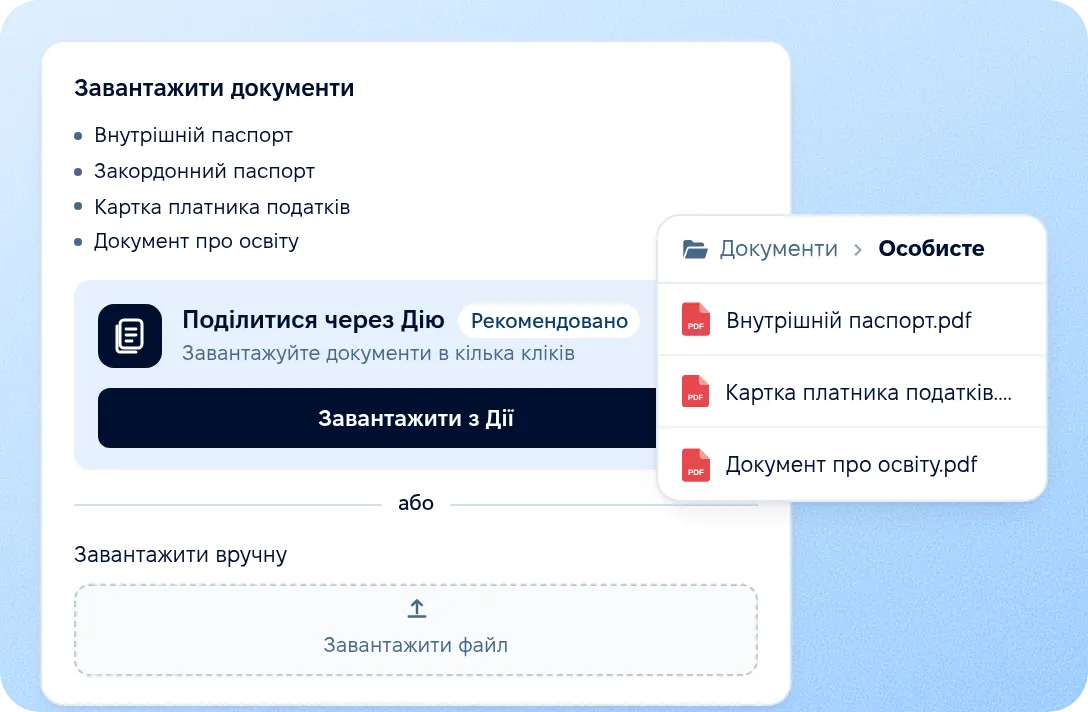
Task: Click the Завантажити файл upload area
Action: [x=416, y=629]
